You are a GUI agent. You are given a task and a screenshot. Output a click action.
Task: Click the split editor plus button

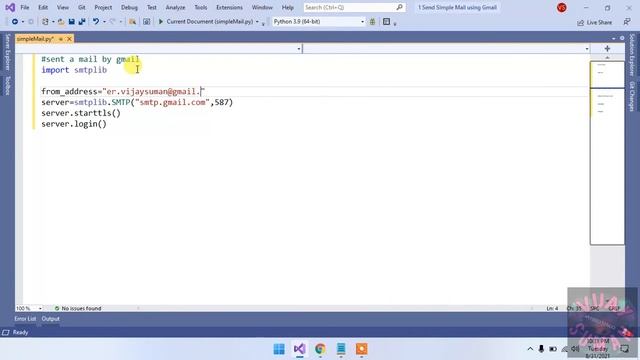pos(607,49)
